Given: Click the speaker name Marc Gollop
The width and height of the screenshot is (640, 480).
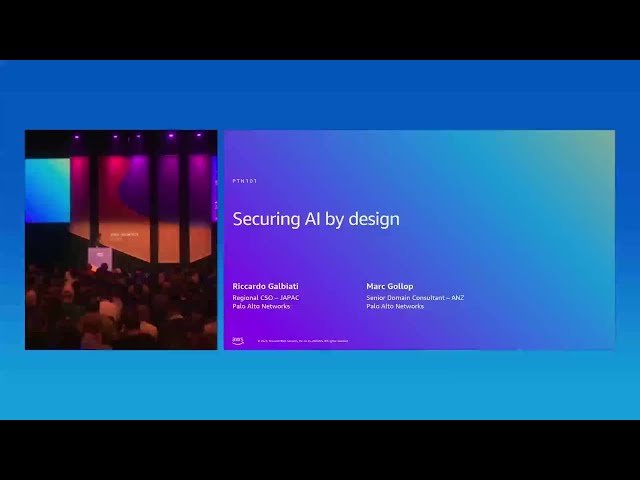Looking at the screenshot, I should [x=389, y=286].
